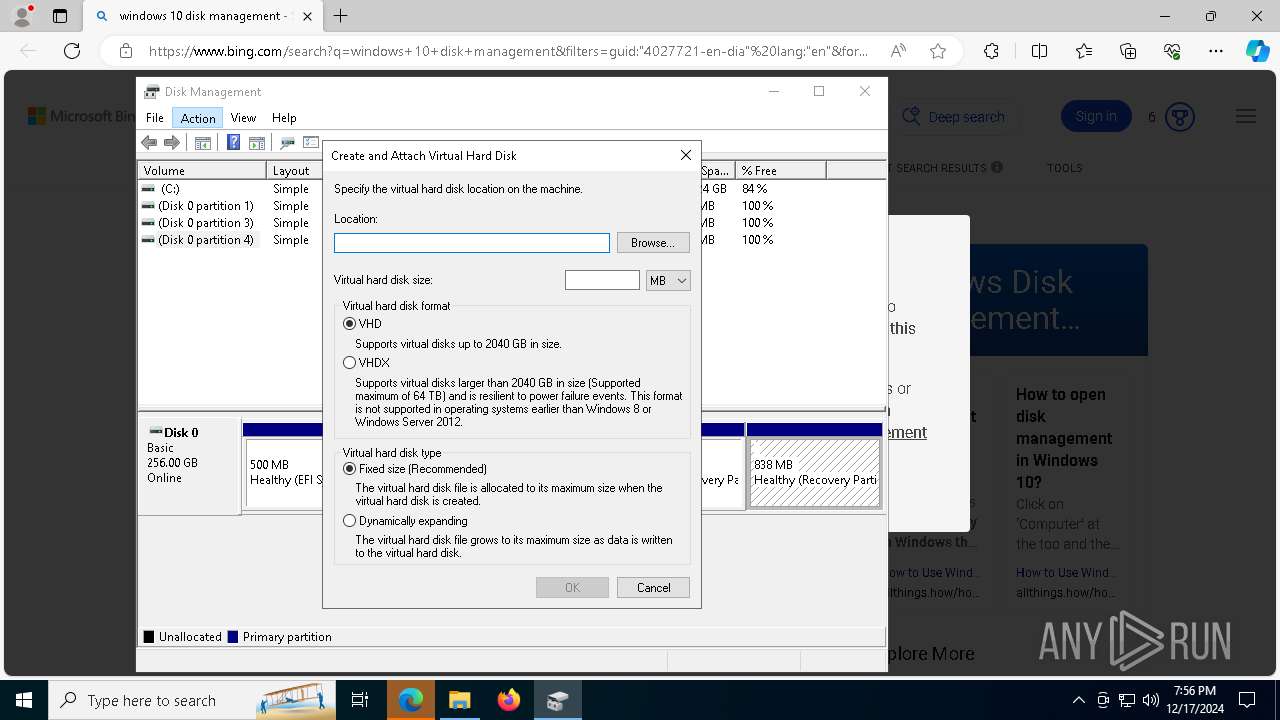Screen dimensions: 1280x720
Task: Click the Deep search button
Action: coord(953,117)
